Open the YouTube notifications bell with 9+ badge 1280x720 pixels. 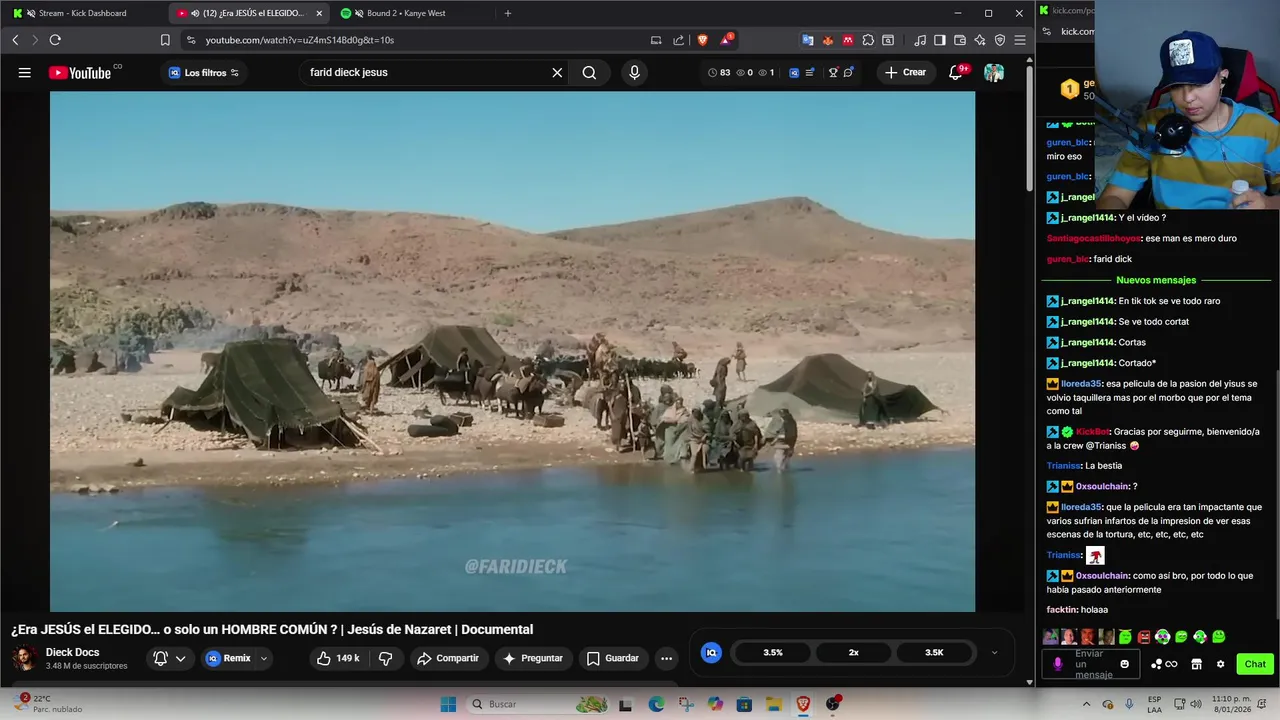tap(957, 72)
